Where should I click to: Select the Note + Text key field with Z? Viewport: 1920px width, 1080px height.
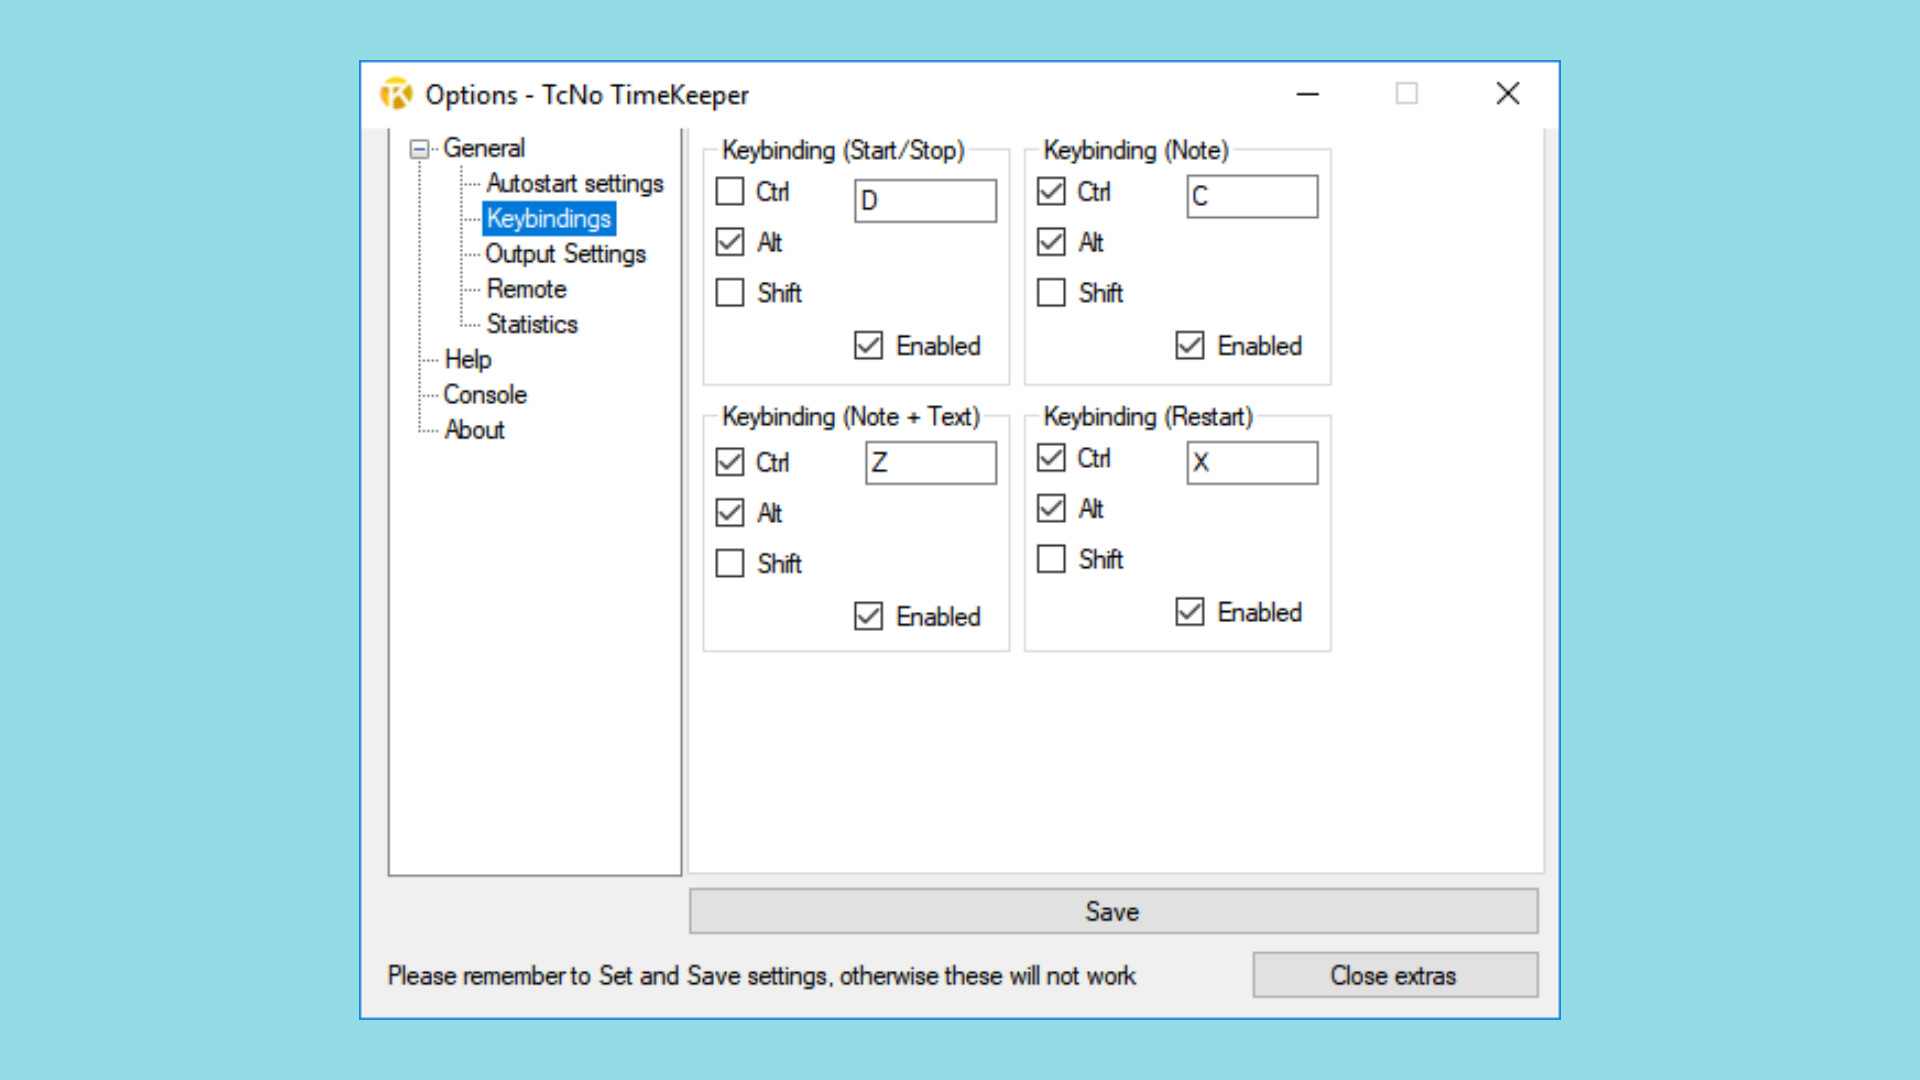pyautogui.click(x=929, y=462)
